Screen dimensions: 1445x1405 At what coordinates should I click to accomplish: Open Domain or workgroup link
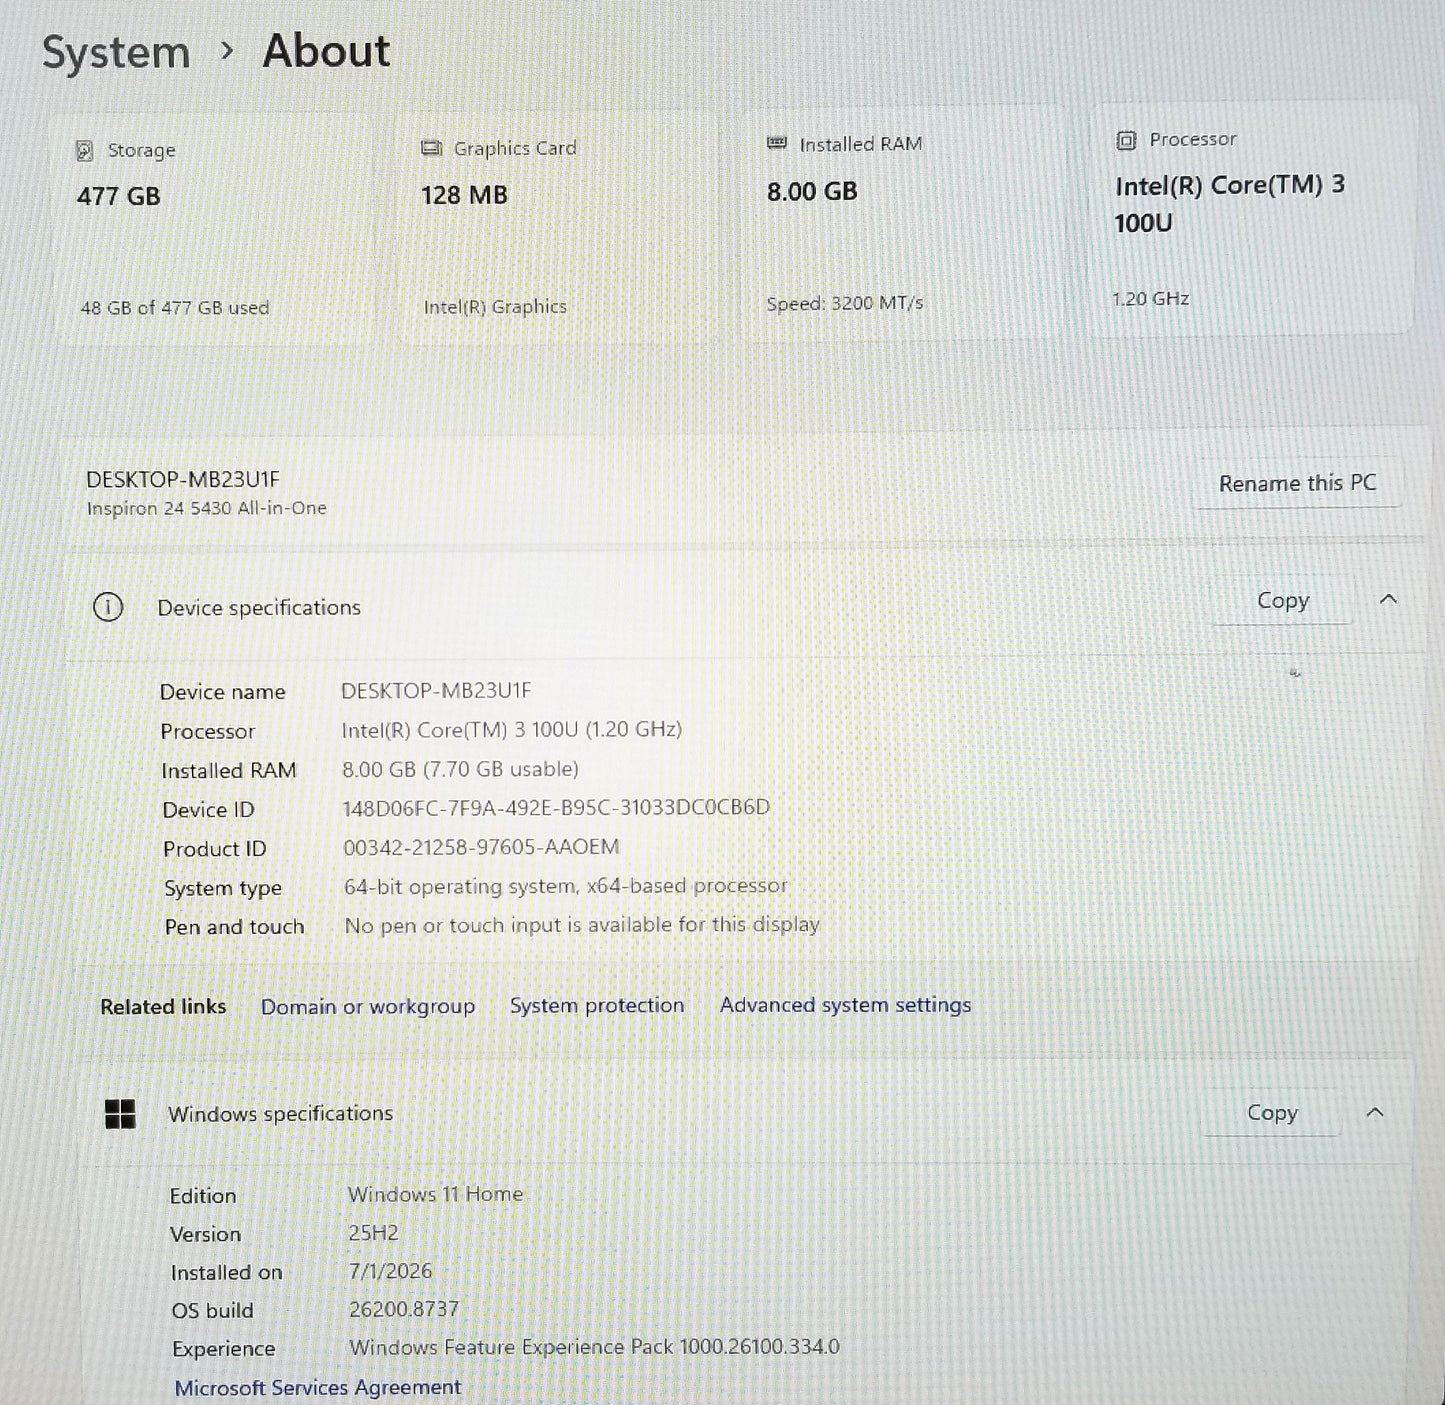(x=368, y=1007)
